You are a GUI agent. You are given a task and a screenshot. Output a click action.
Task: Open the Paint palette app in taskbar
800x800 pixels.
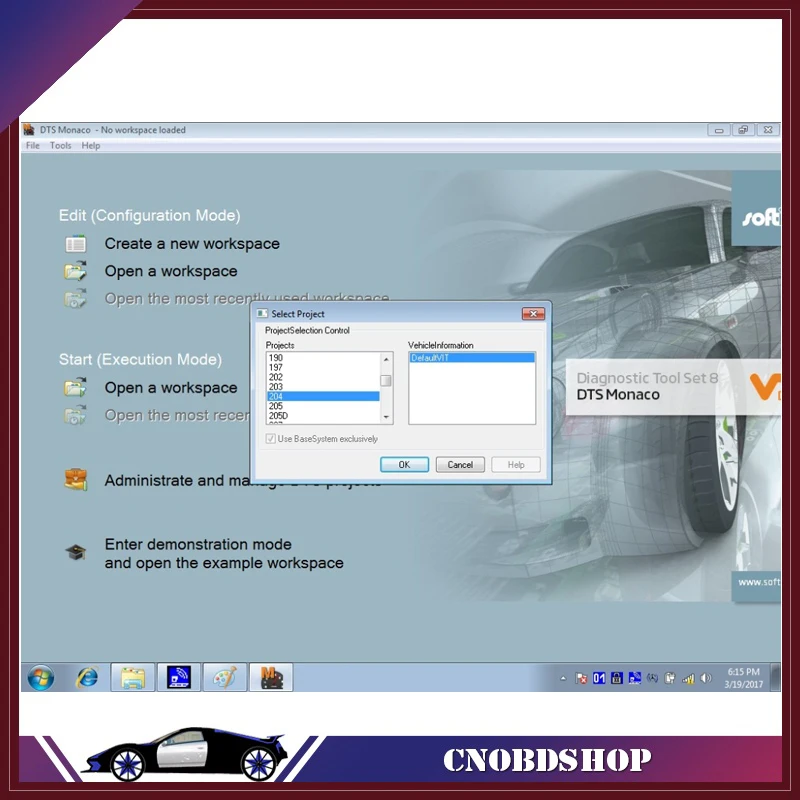coord(225,678)
